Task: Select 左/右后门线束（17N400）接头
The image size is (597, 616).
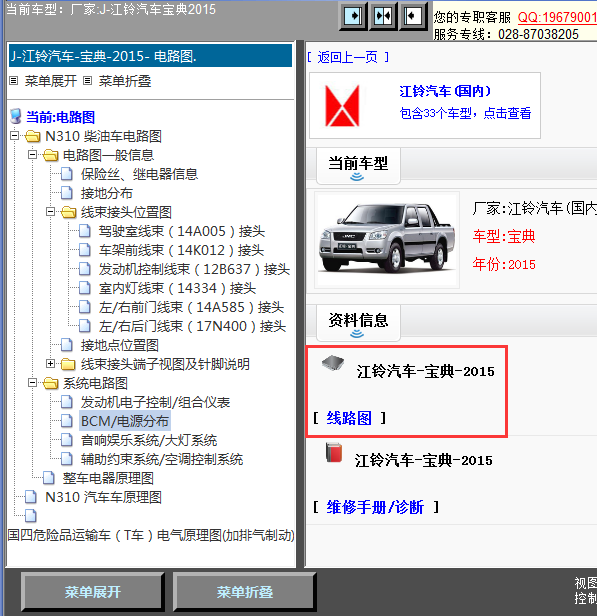Action: pos(192,326)
